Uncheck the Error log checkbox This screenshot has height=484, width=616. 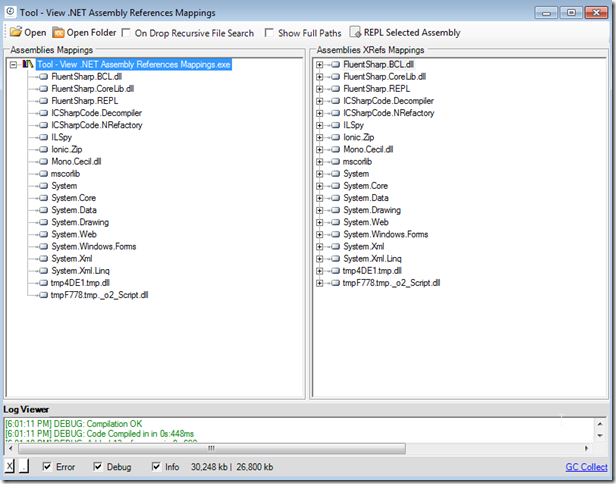click(x=47, y=466)
